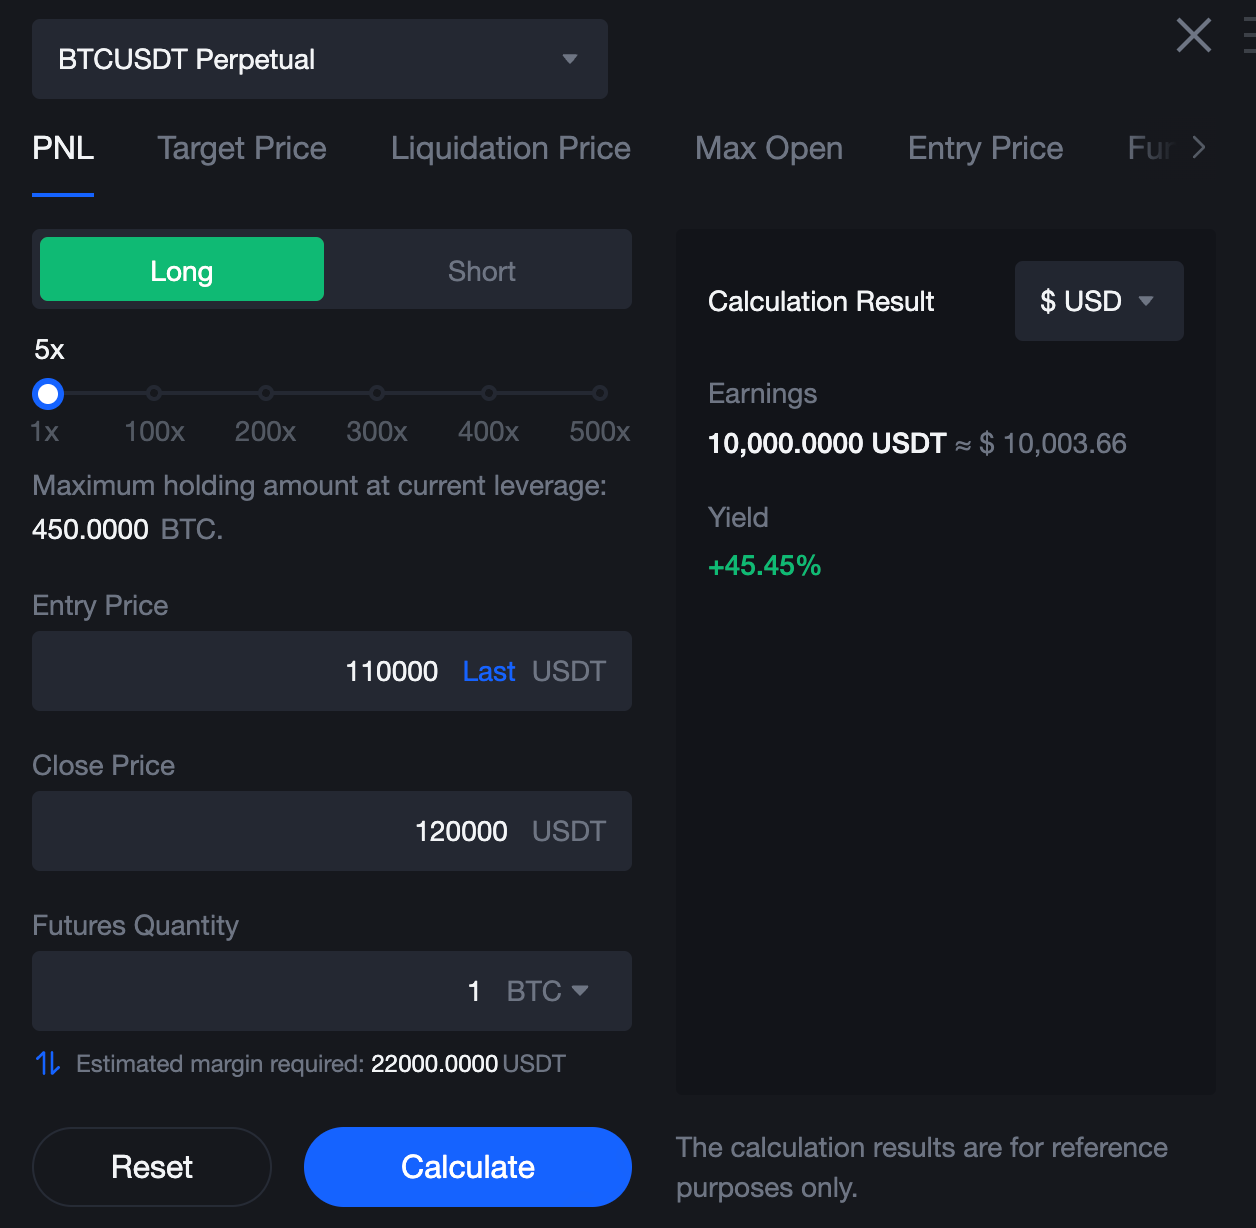
Task: Click the Reset button
Action: pyautogui.click(x=152, y=1167)
